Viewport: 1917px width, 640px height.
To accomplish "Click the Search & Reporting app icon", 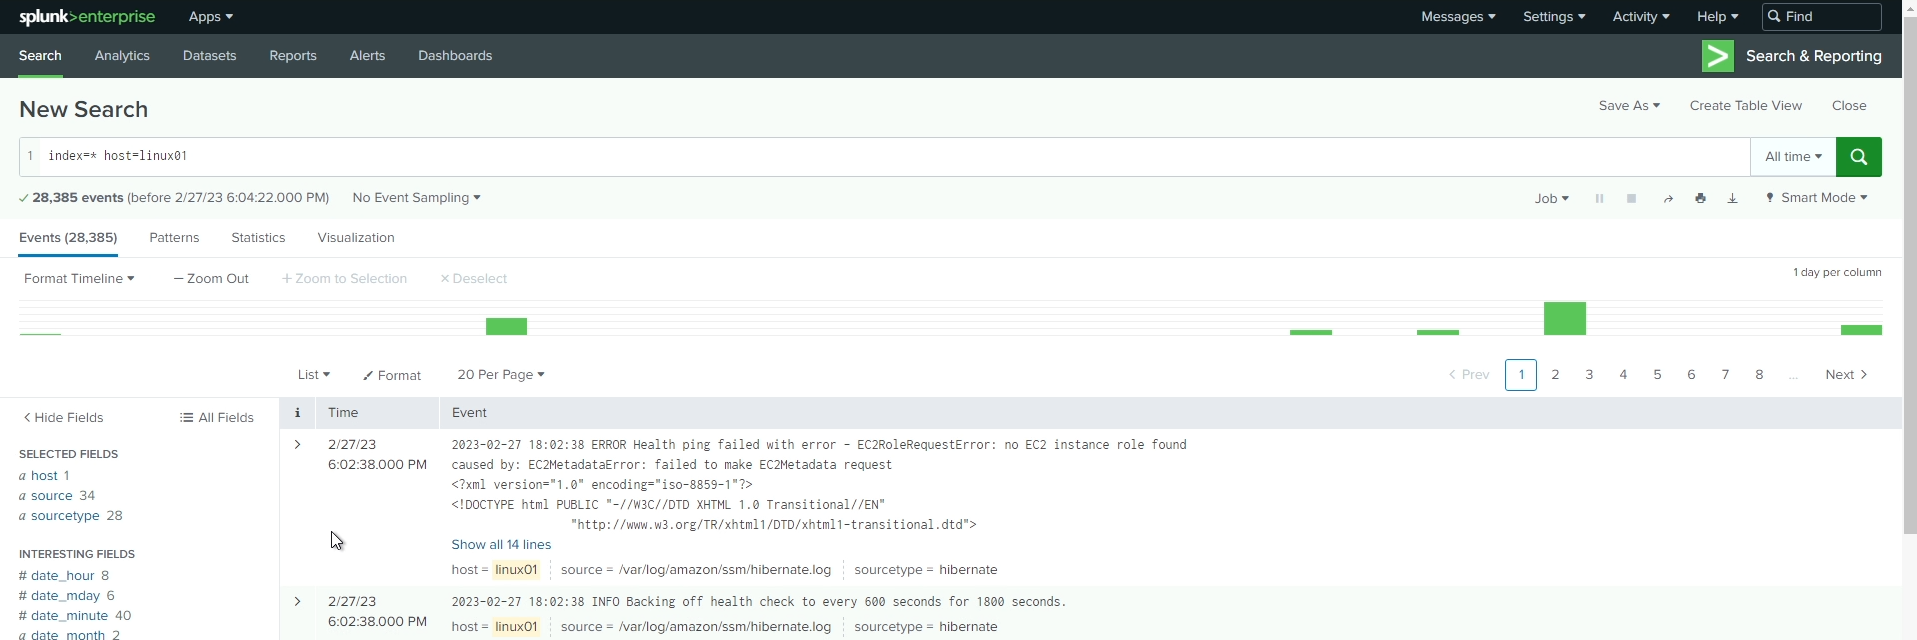I will 1718,56.
